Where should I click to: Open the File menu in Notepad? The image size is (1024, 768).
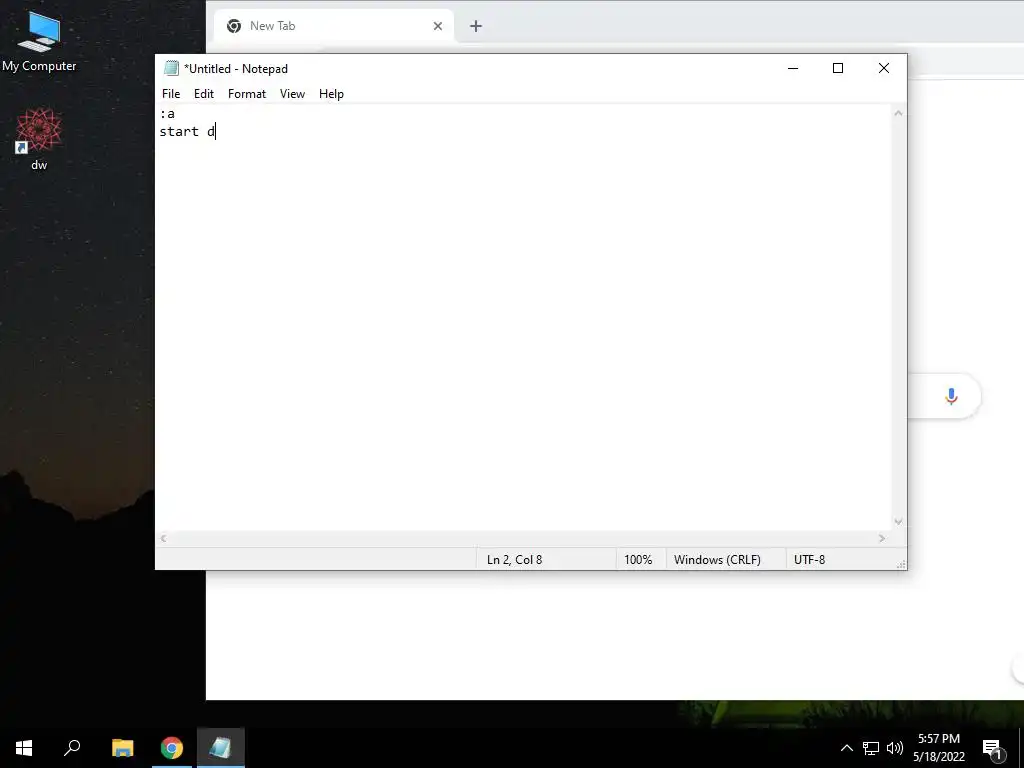pyautogui.click(x=171, y=94)
